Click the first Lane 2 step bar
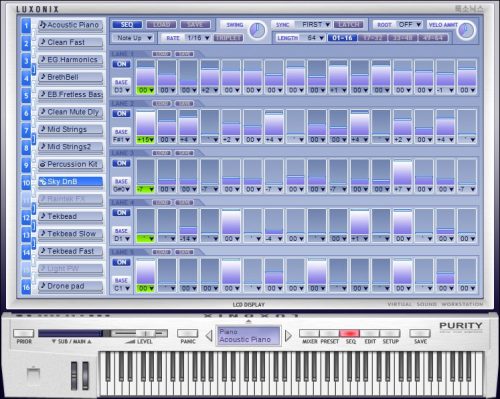The height and width of the screenshot is (399, 500). point(146,123)
